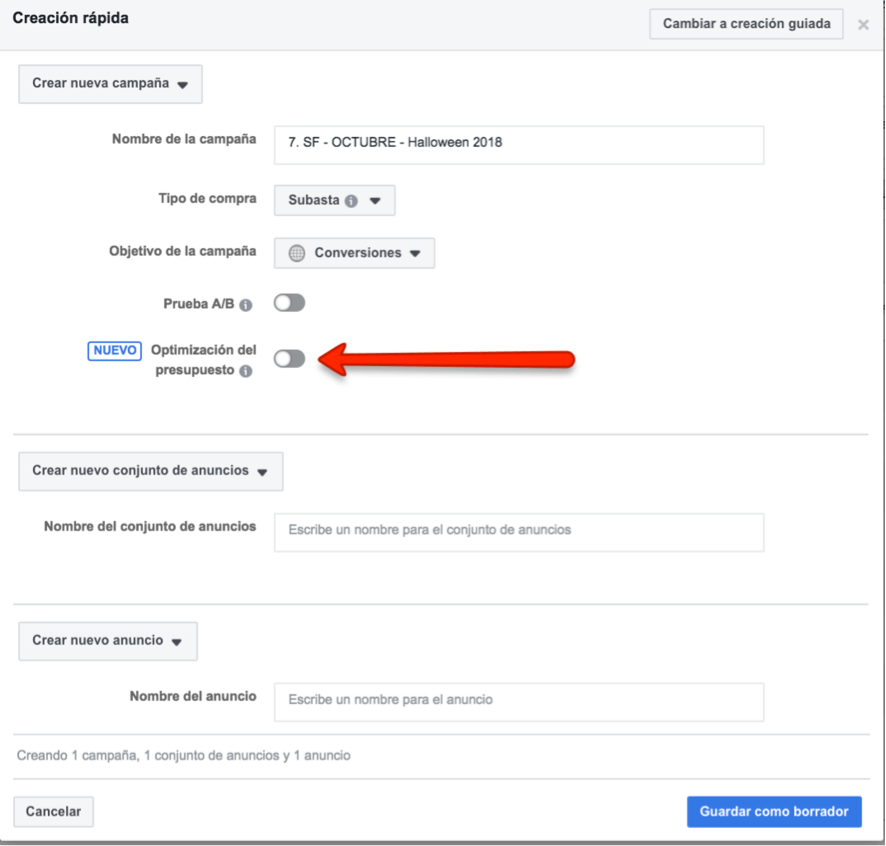Image resolution: width=886 pixels, height=846 pixels.
Task: Enable the Prueba A/B toggle
Action: click(289, 303)
